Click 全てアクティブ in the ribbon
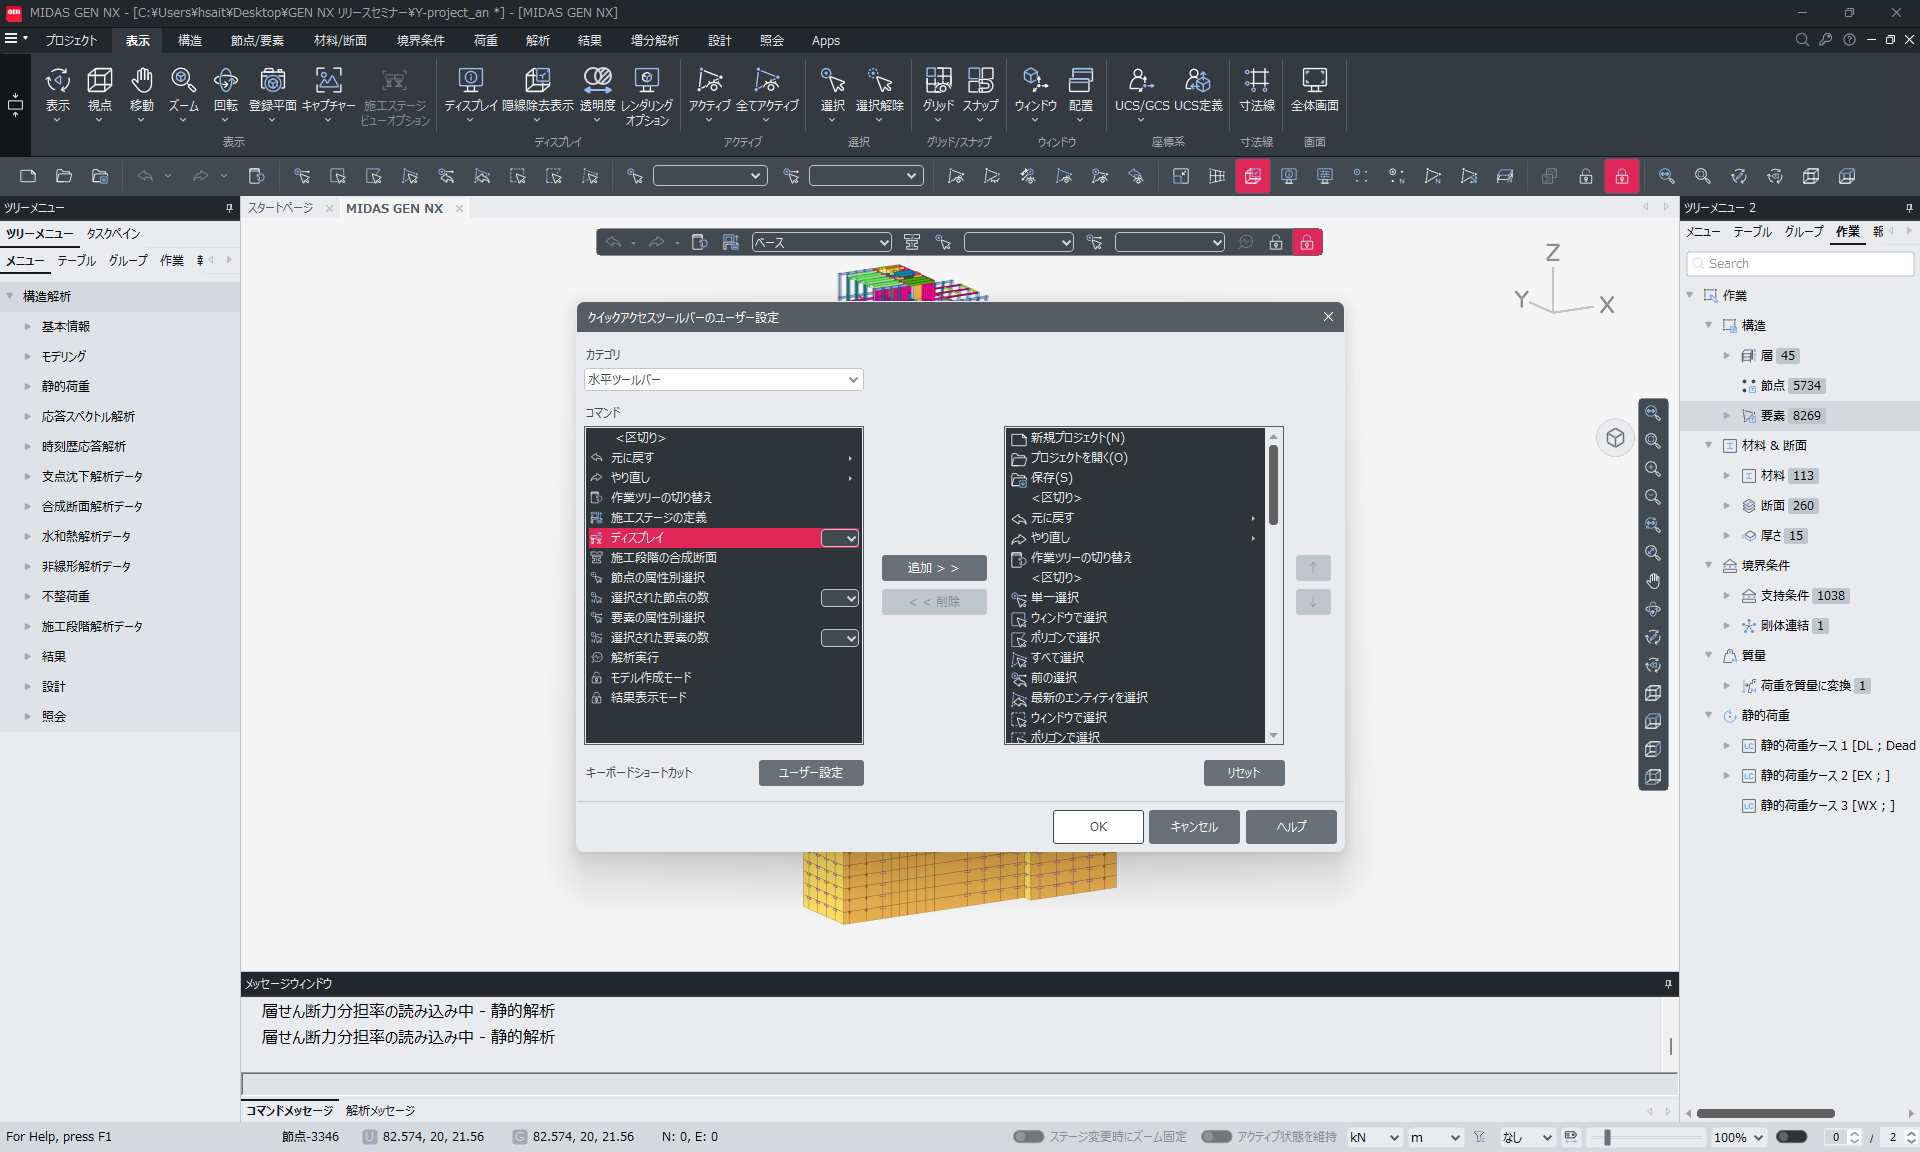Viewport: 1920px width, 1152px height. [767, 92]
